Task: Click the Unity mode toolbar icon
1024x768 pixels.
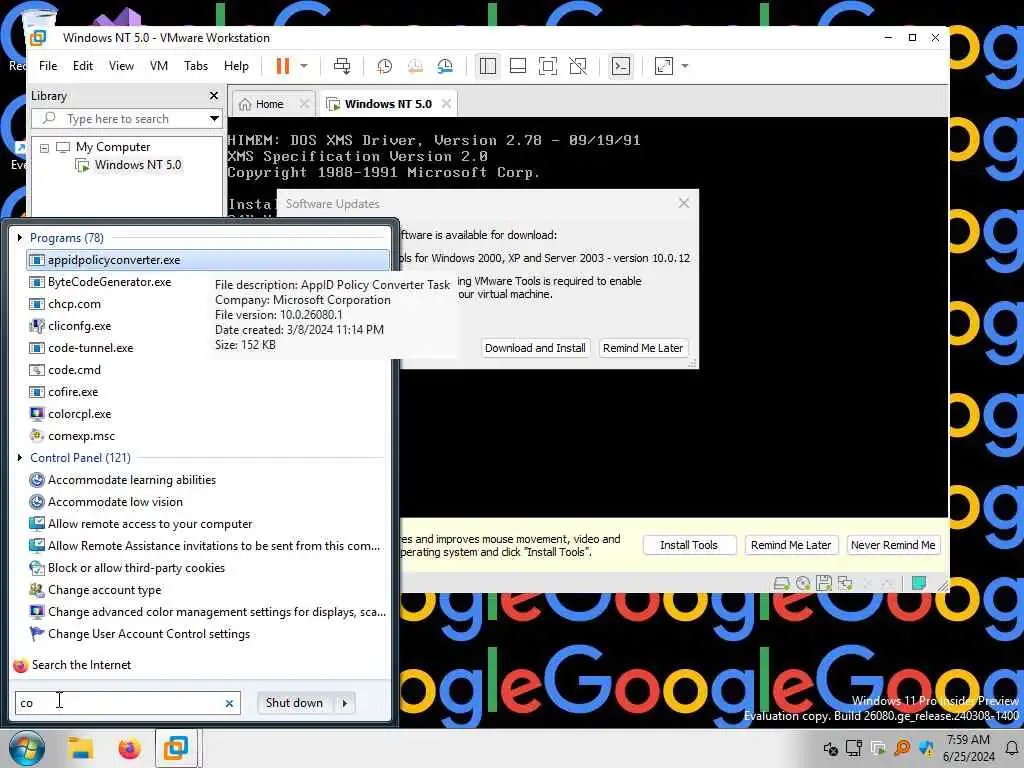Action: click(x=578, y=66)
